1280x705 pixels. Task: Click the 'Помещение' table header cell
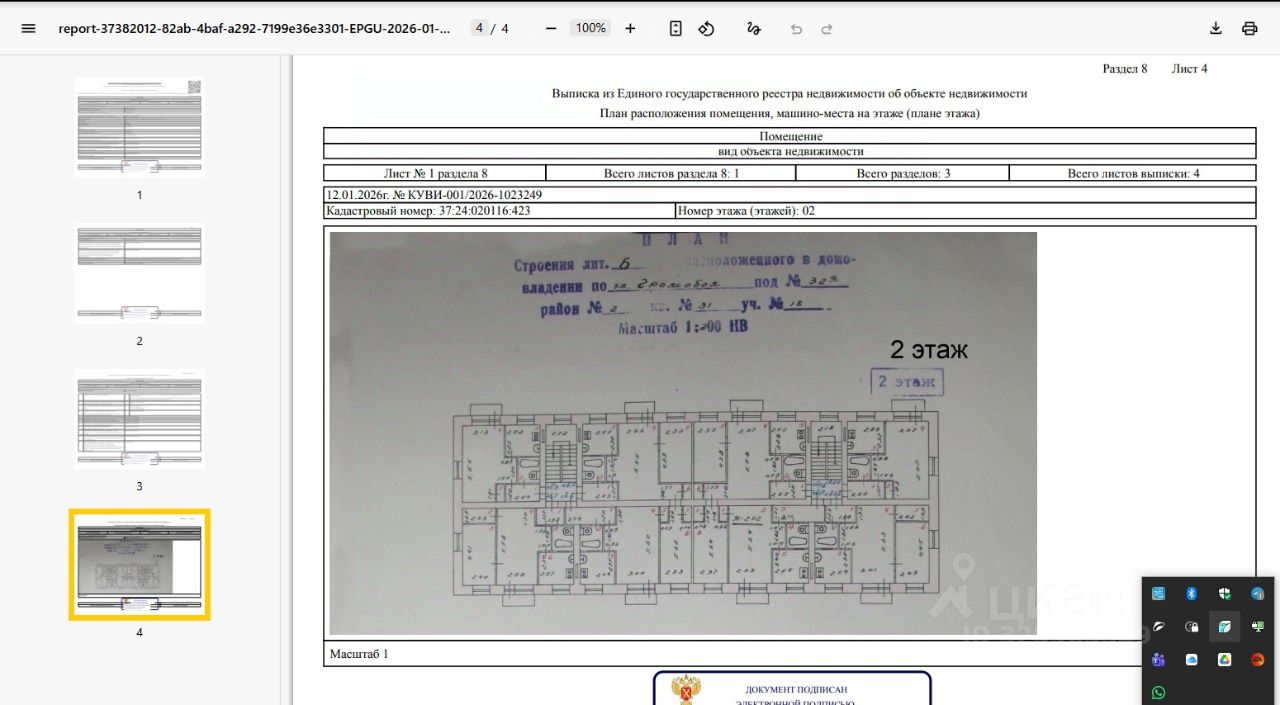(790, 136)
